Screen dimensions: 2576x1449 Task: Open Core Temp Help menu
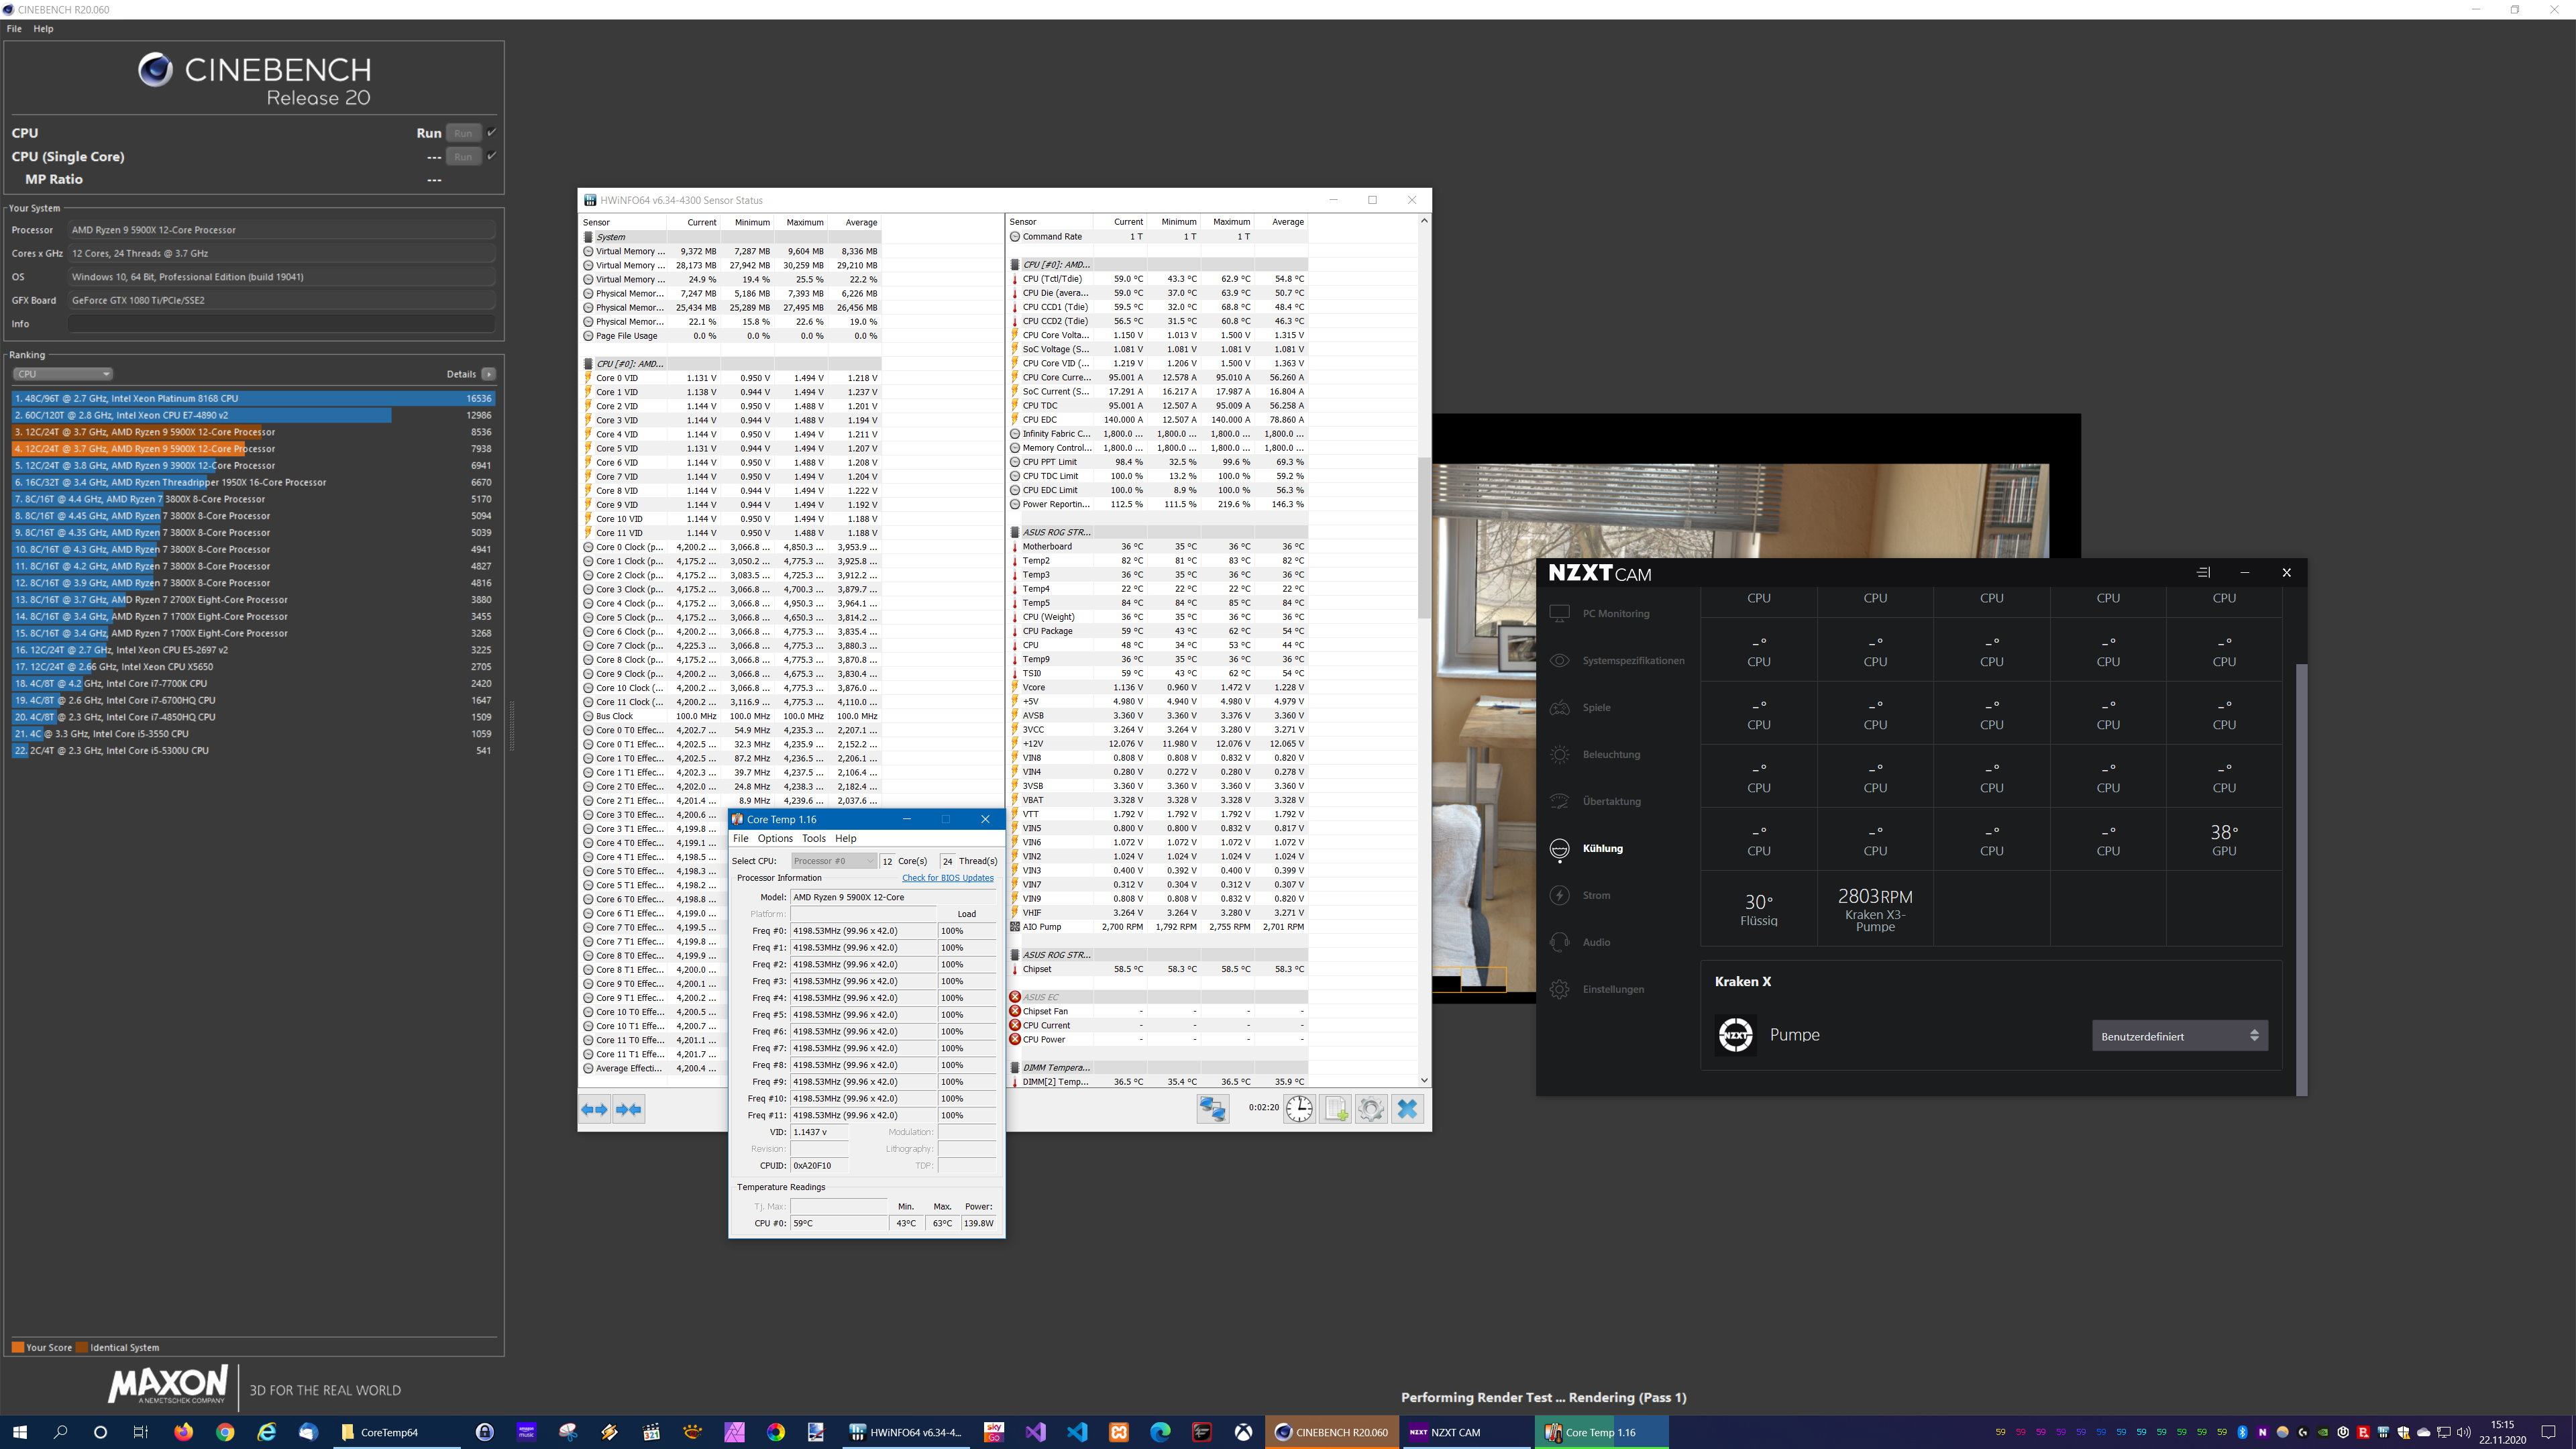(x=846, y=838)
